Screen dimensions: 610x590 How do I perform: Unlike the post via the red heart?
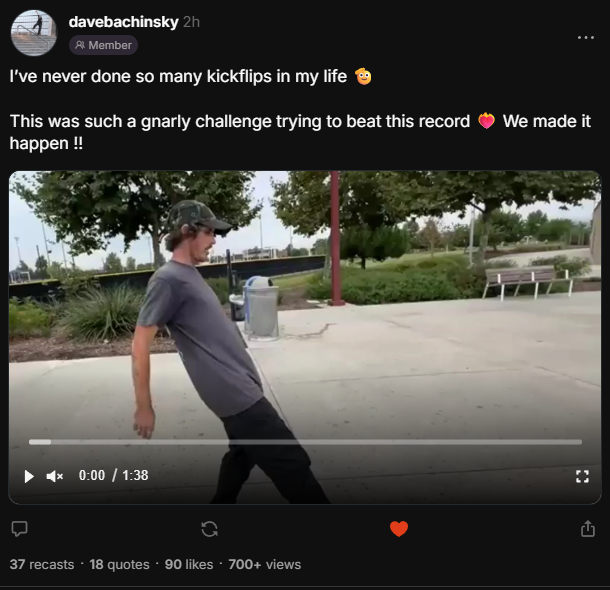[399, 528]
